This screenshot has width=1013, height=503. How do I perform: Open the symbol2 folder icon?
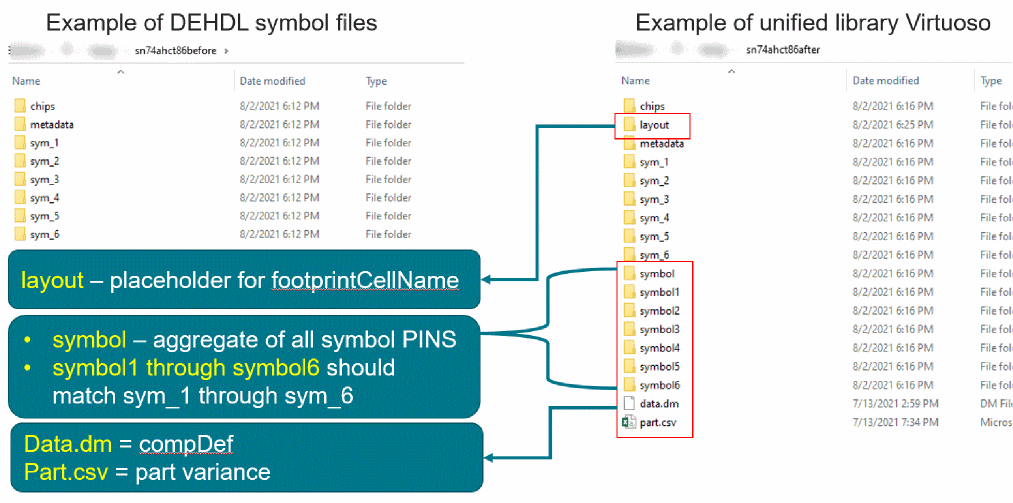click(629, 311)
